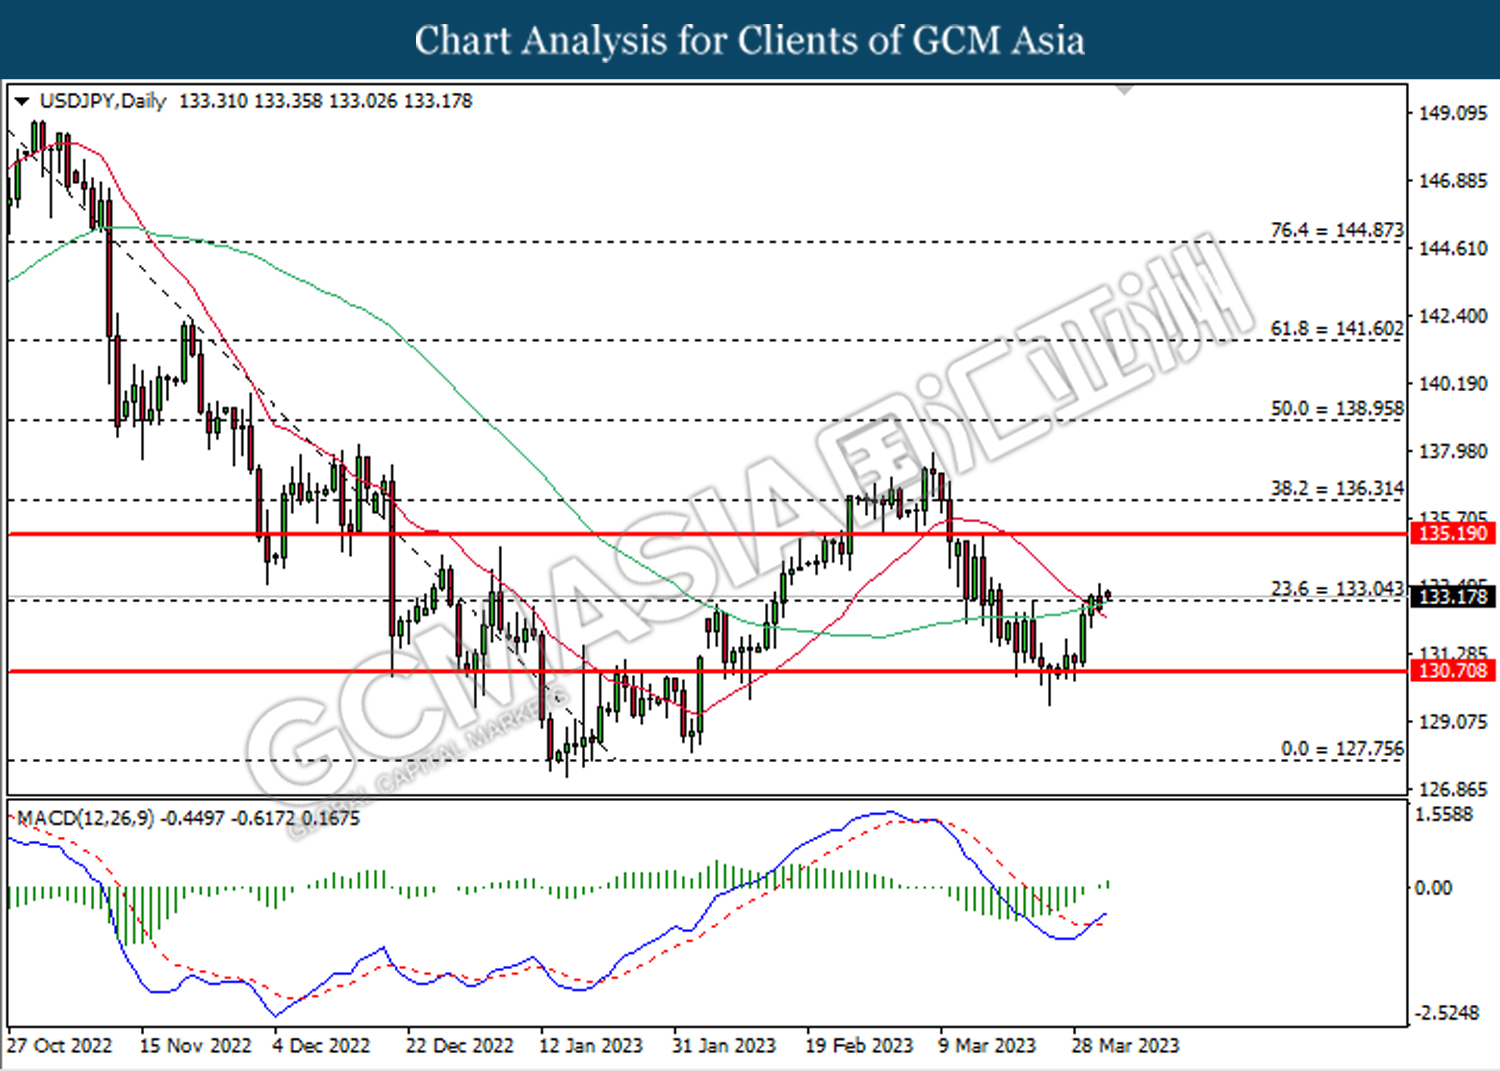Click the 129.075 price axis value
1500x1071 pixels.
coord(1454,722)
